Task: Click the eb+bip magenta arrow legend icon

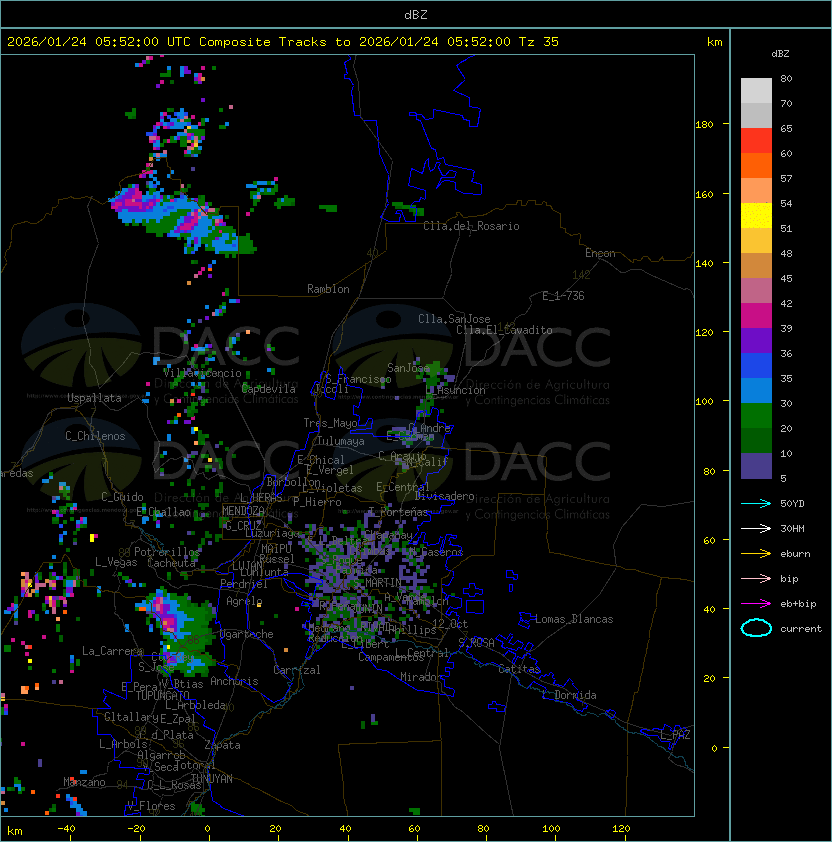Action: click(x=756, y=604)
